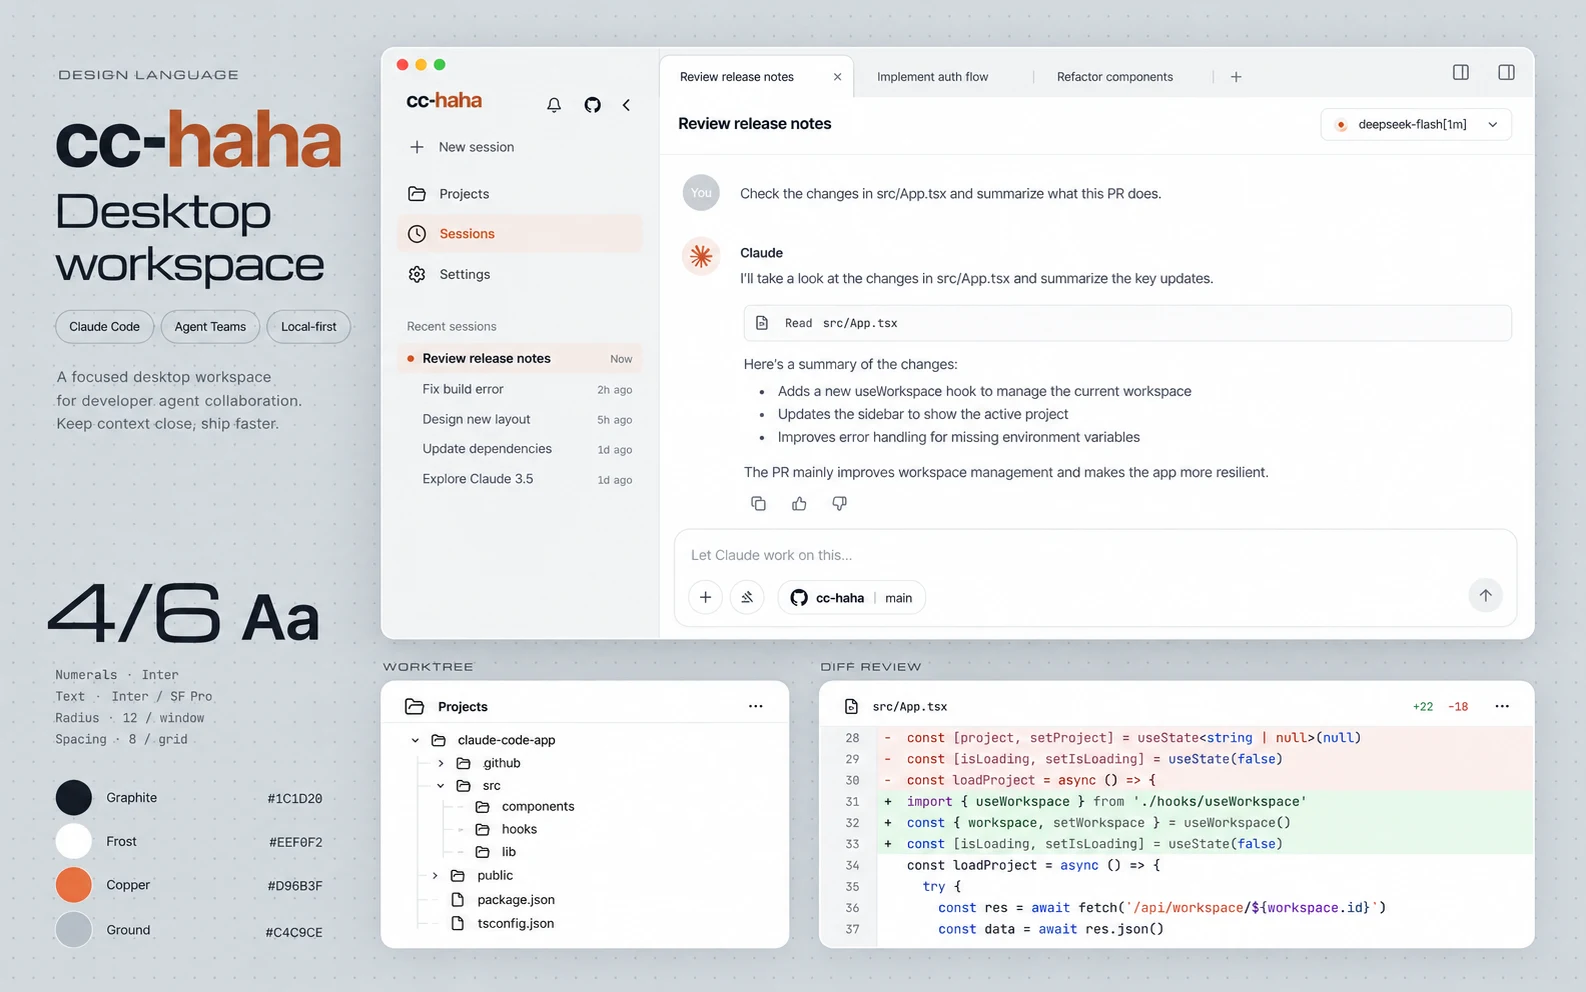
Task: Open the Update dependencies session
Action: tap(519, 449)
